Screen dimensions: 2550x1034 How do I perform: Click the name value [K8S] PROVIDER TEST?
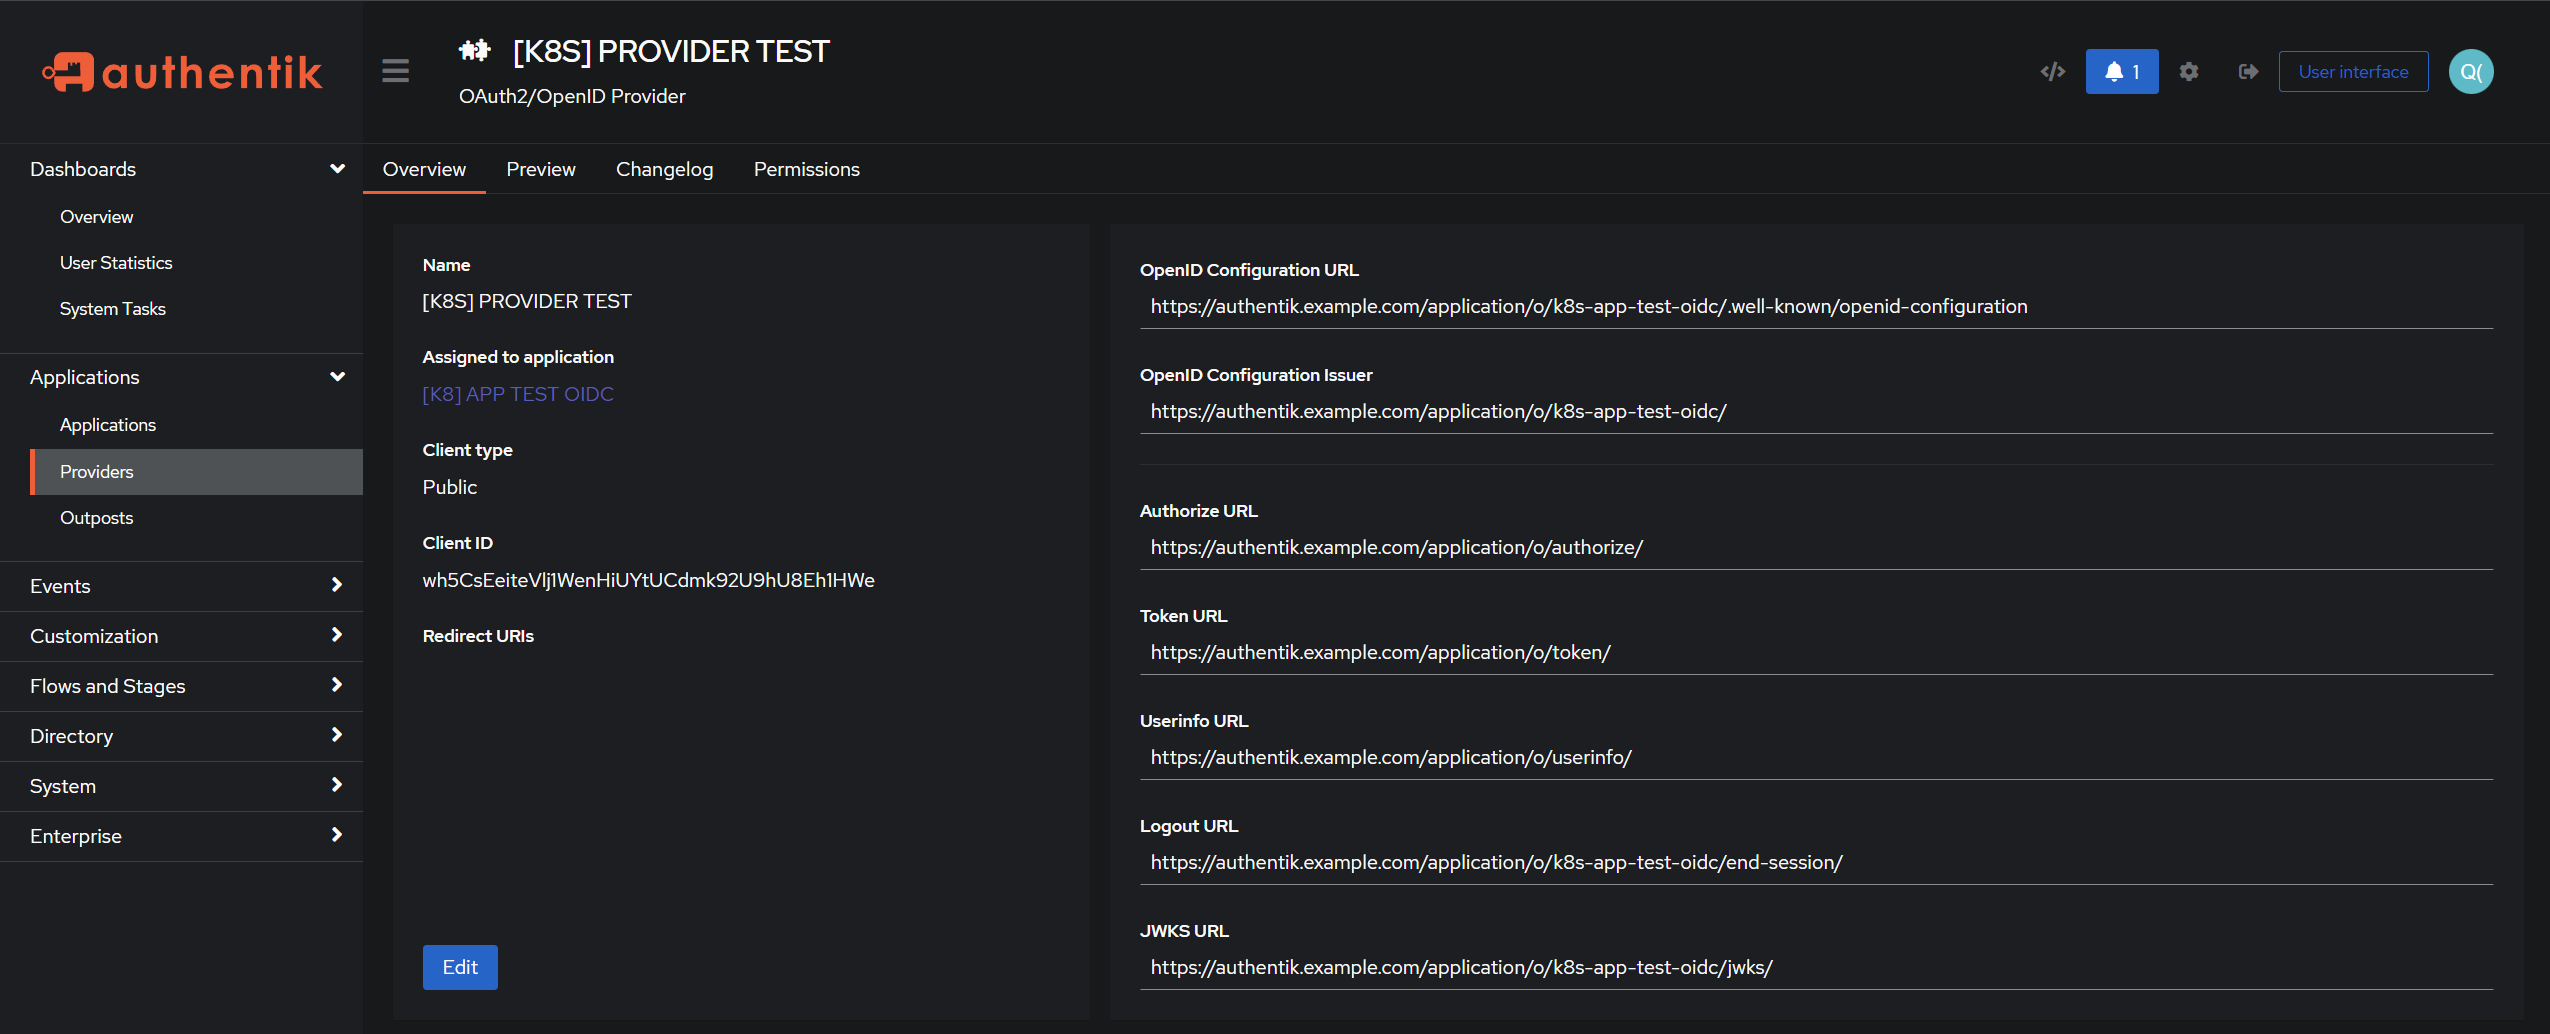[527, 301]
